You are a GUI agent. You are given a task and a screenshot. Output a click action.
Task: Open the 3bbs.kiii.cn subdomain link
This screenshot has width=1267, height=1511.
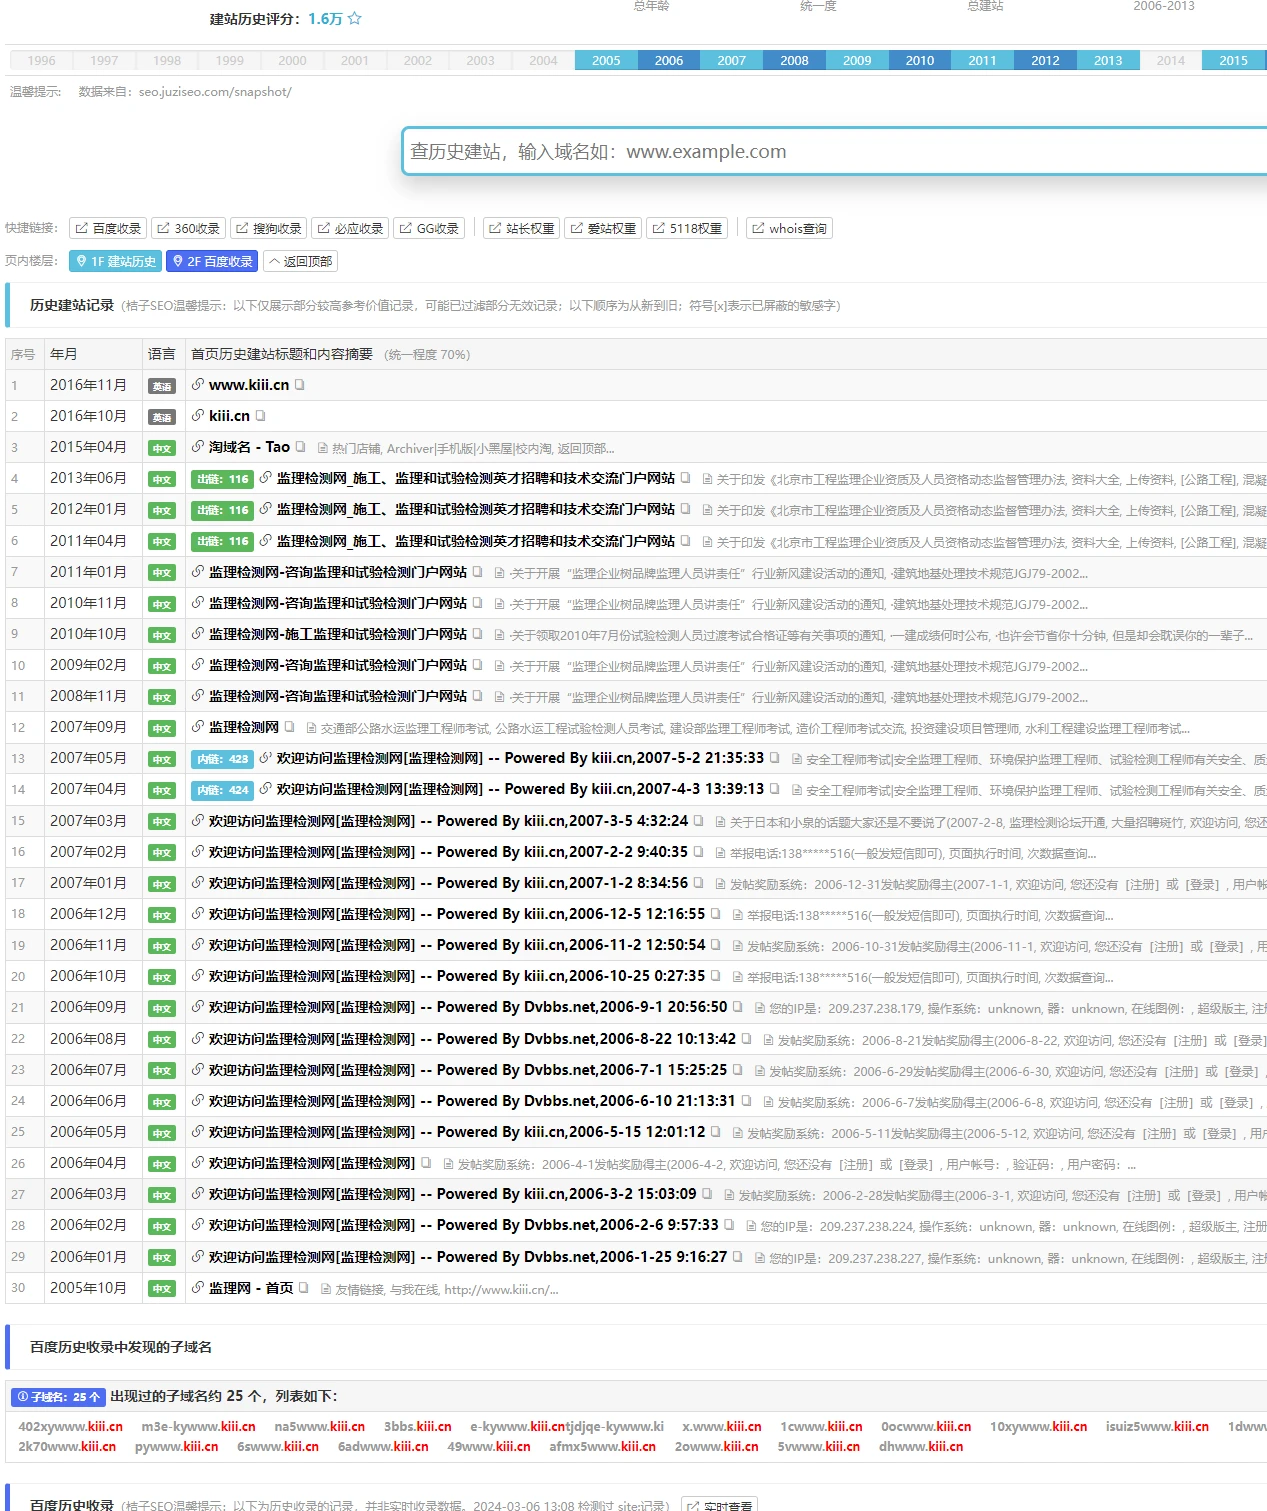tap(417, 1427)
